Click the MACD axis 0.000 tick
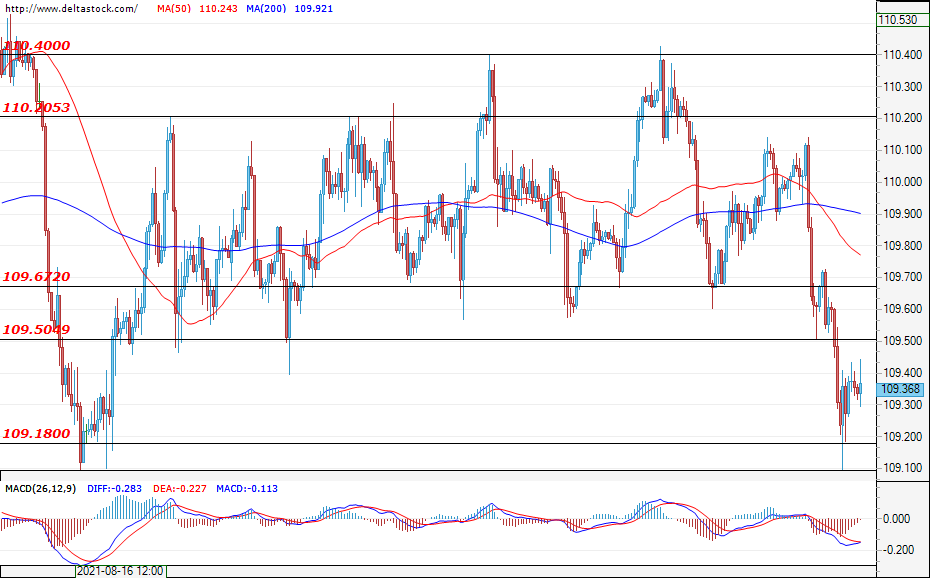The image size is (930, 578). (897, 519)
